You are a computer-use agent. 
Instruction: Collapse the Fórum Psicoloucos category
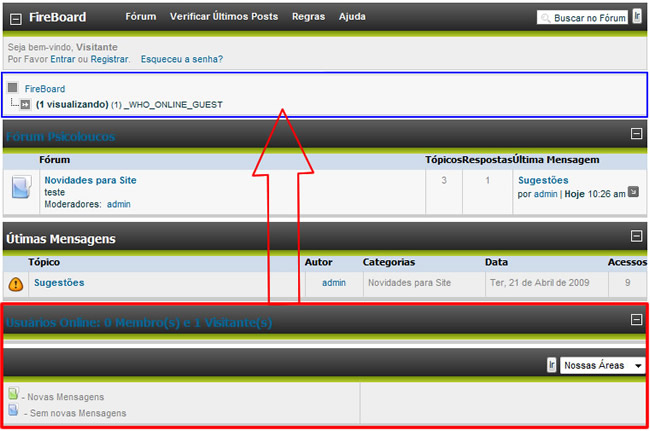point(636,133)
